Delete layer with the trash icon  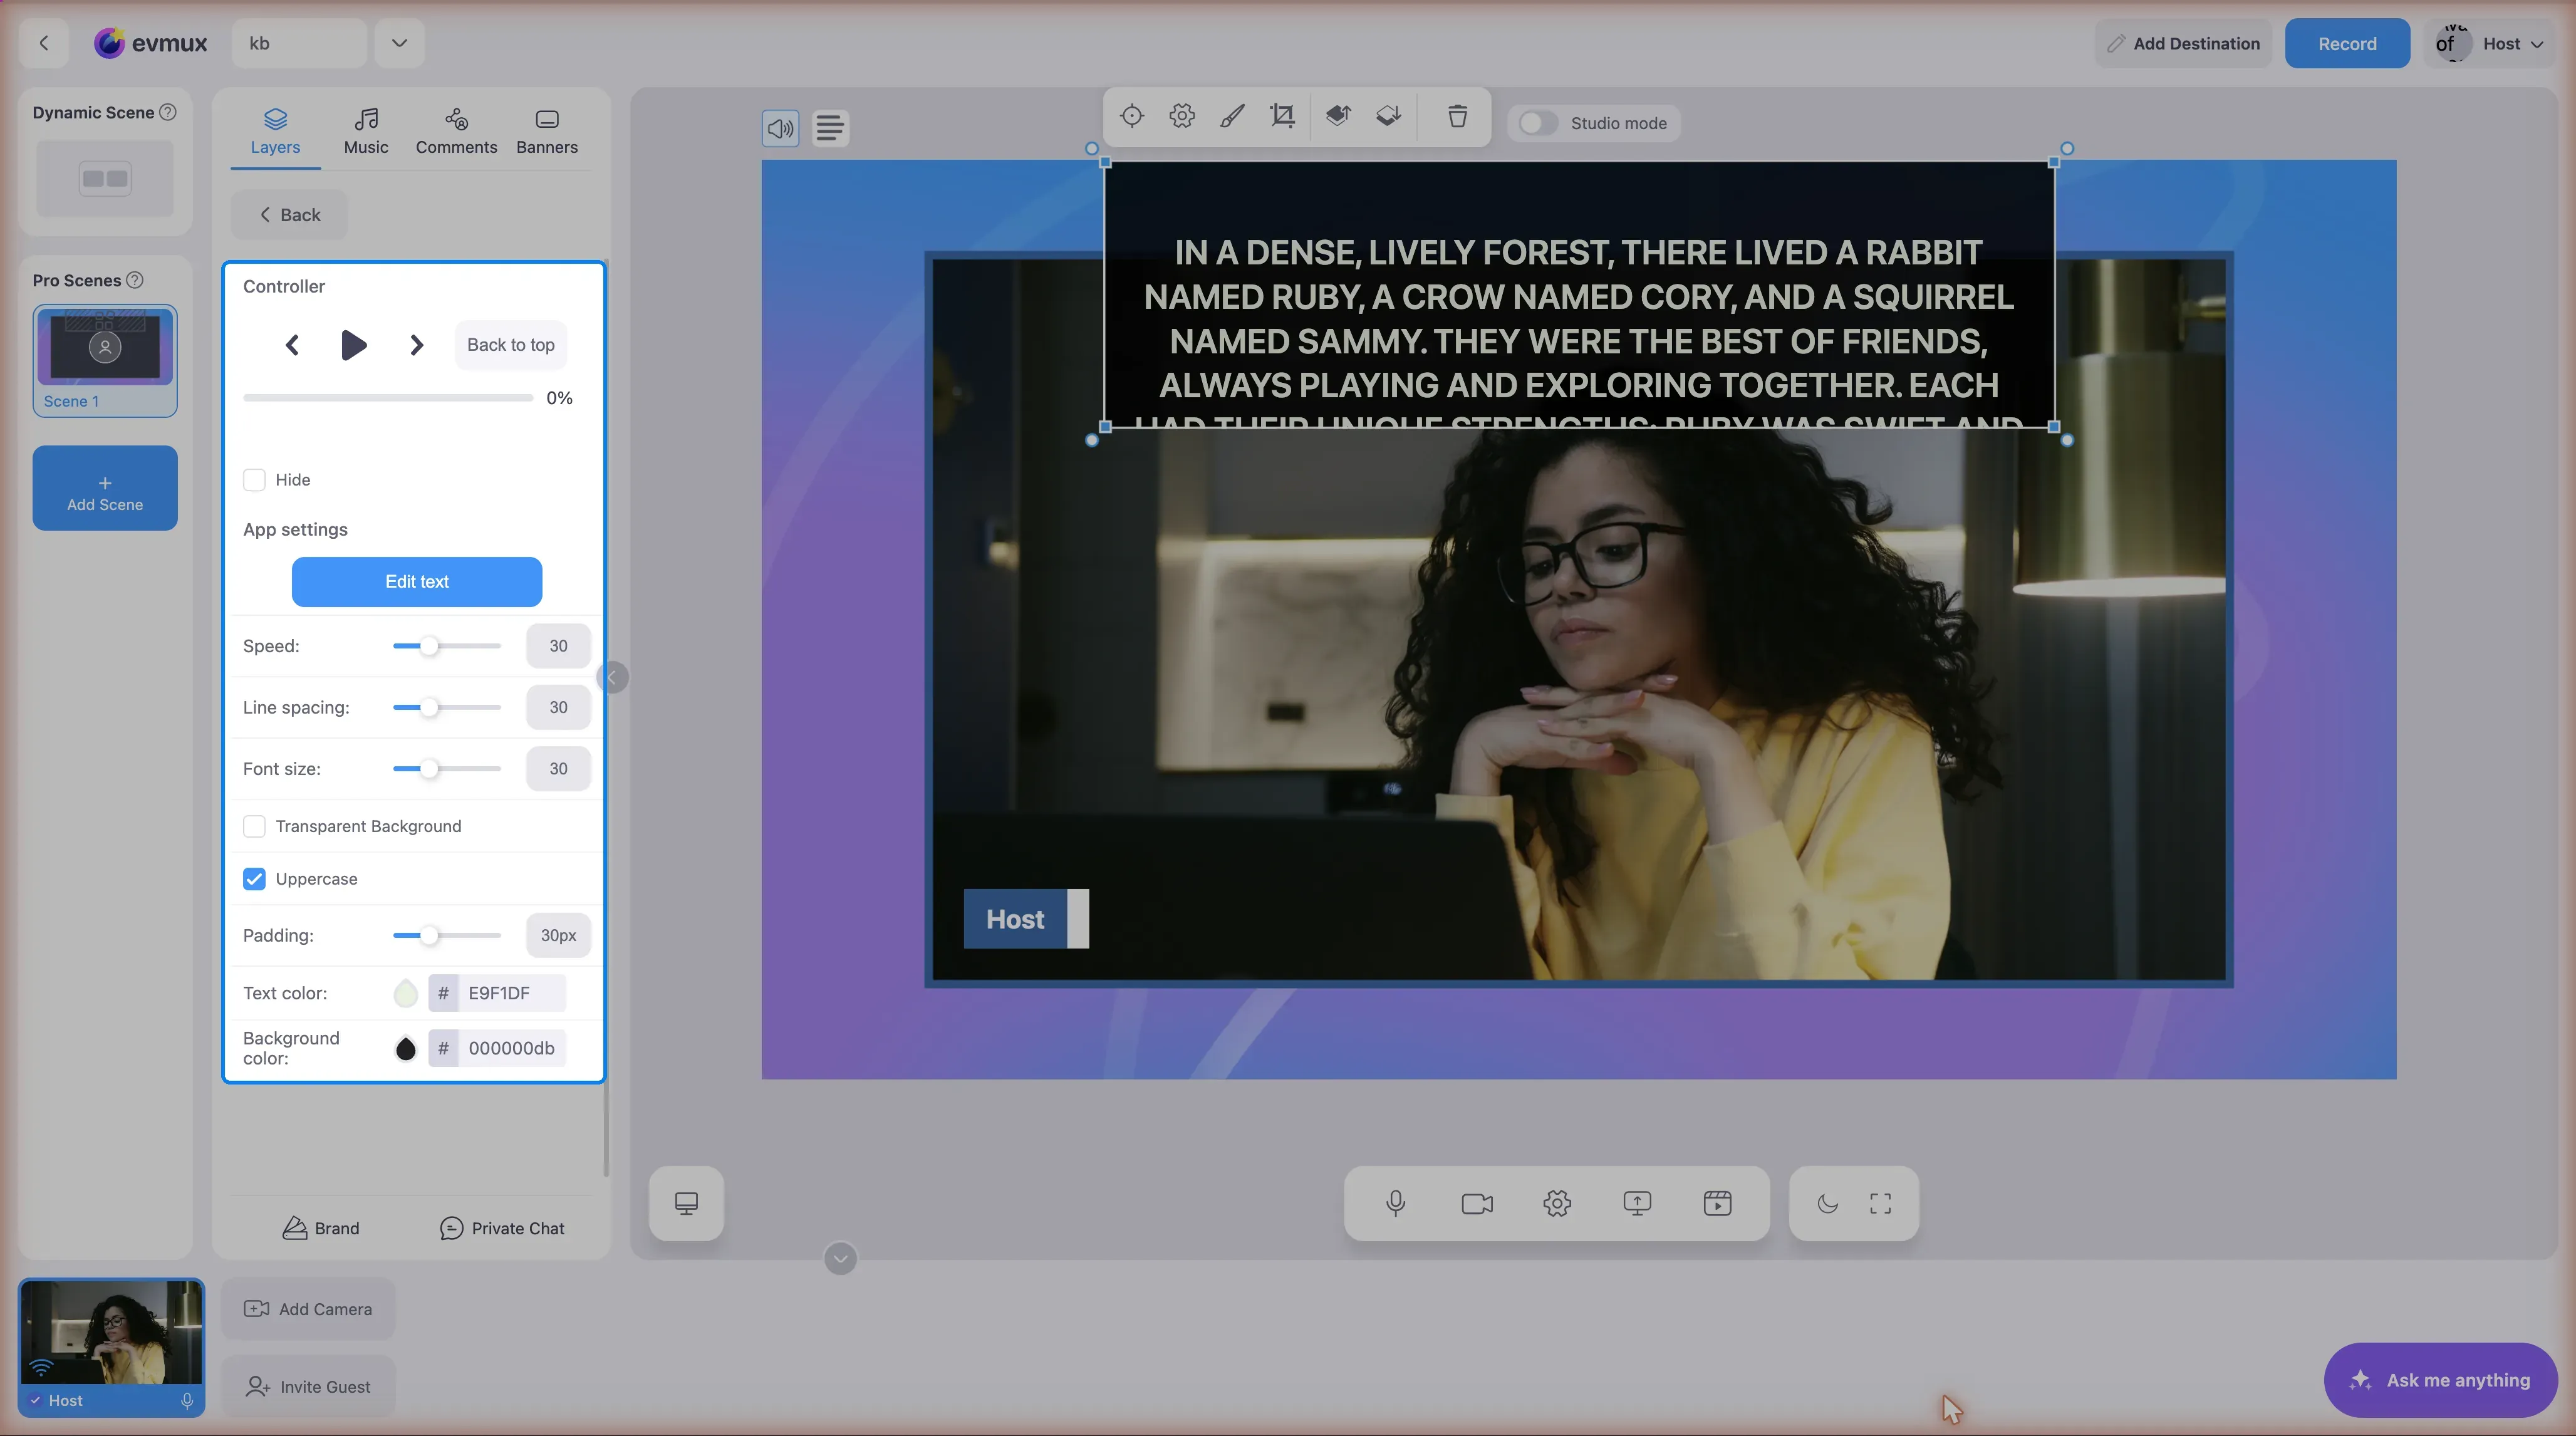click(1457, 116)
